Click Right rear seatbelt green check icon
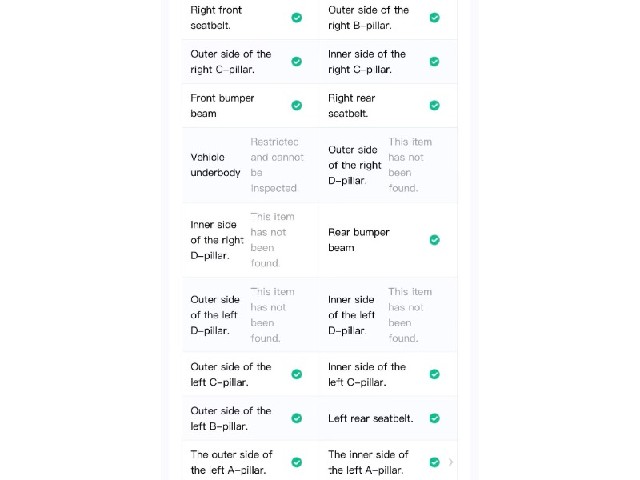The height and width of the screenshot is (480, 640). coord(435,105)
